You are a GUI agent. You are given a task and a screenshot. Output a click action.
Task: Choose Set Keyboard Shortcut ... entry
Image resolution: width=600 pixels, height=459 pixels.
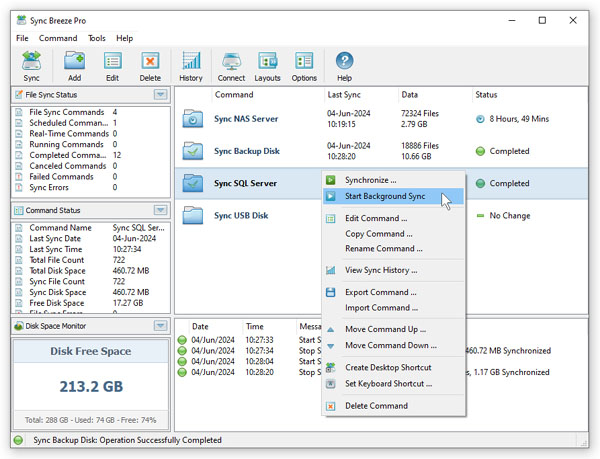(393, 383)
